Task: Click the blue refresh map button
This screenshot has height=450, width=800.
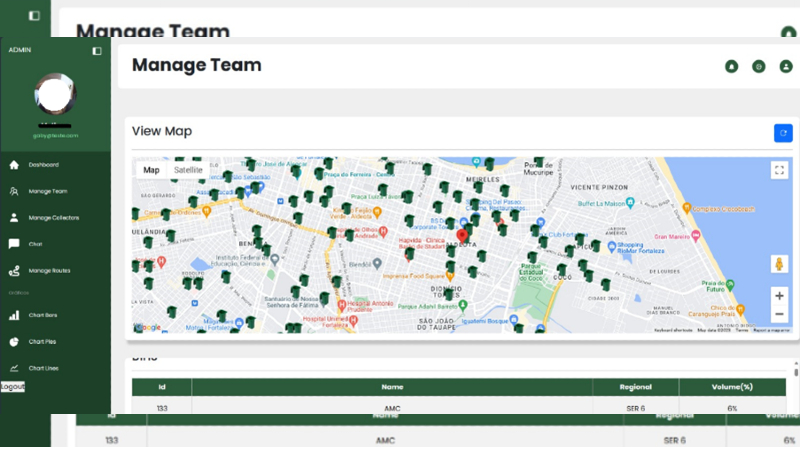Action: [x=783, y=132]
